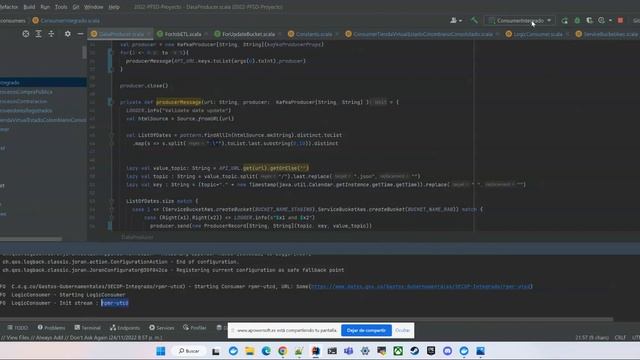Open Steam from the taskbar
This screenshot has height=360, width=640.
pyautogui.click(x=414, y=351)
